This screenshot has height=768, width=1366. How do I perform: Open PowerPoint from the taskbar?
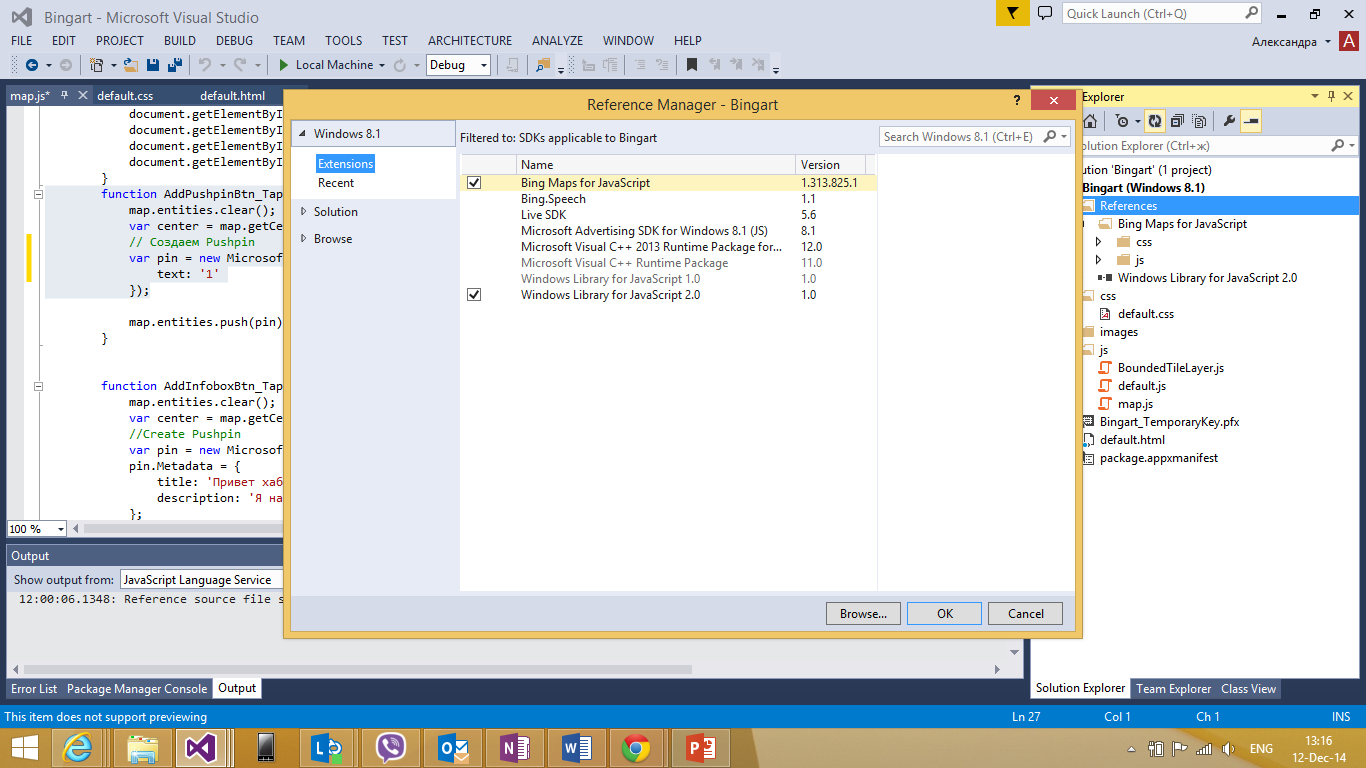(x=698, y=748)
